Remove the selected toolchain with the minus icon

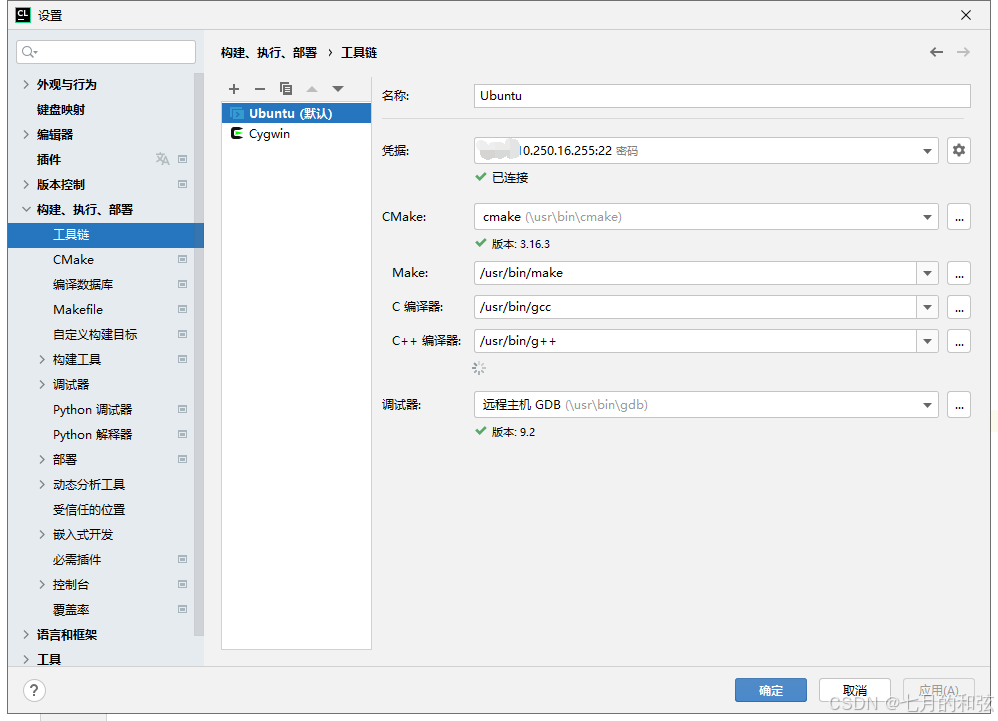coord(260,89)
